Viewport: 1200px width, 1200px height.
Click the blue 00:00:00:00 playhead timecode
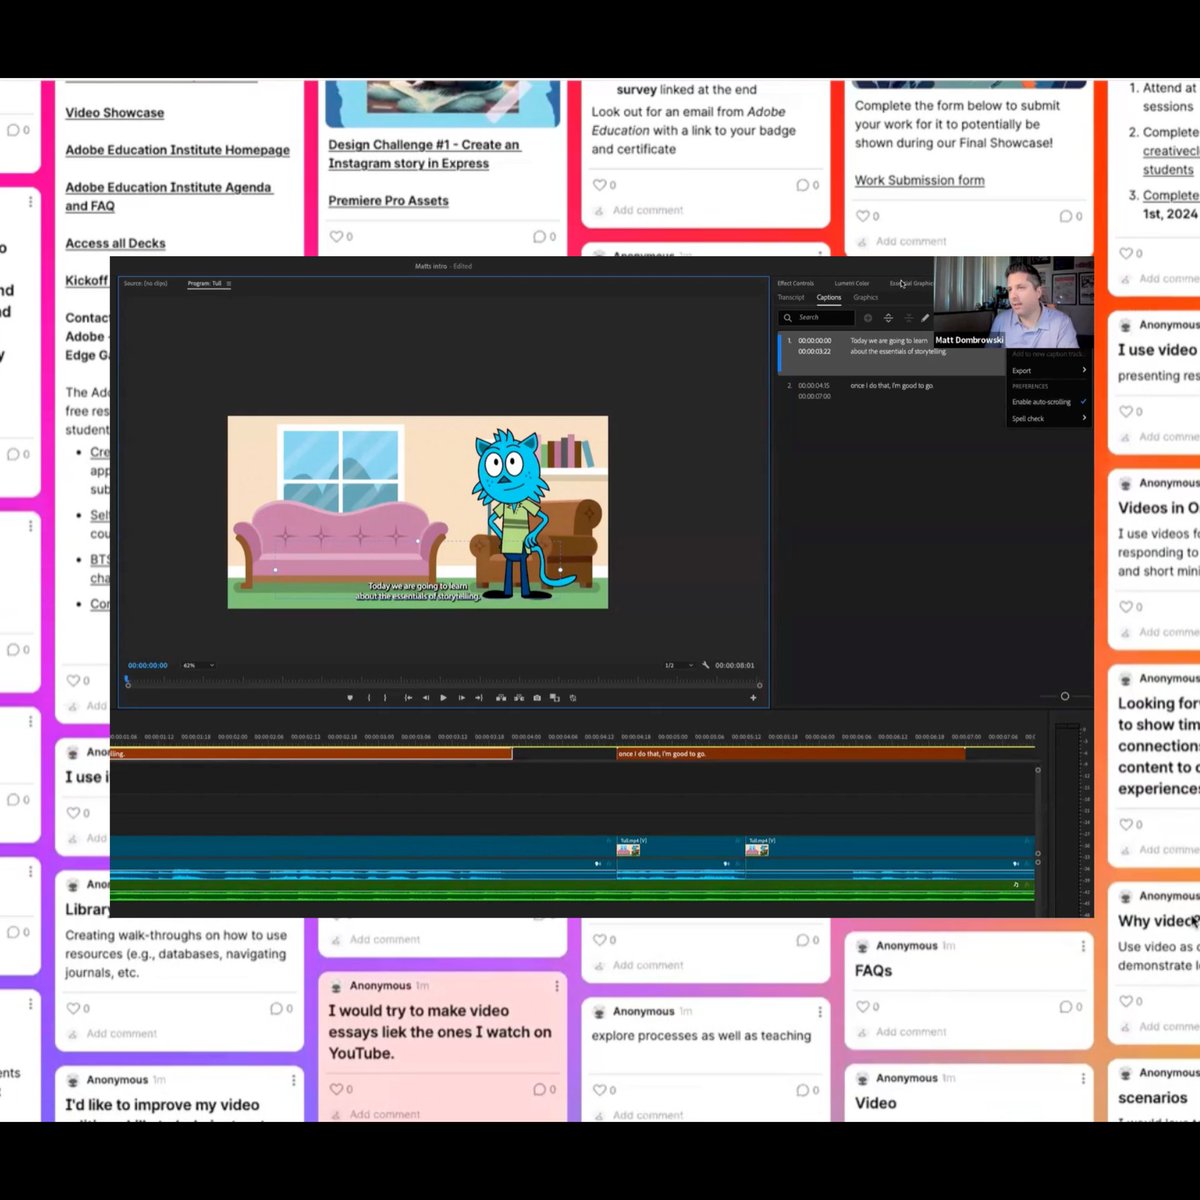(x=148, y=665)
